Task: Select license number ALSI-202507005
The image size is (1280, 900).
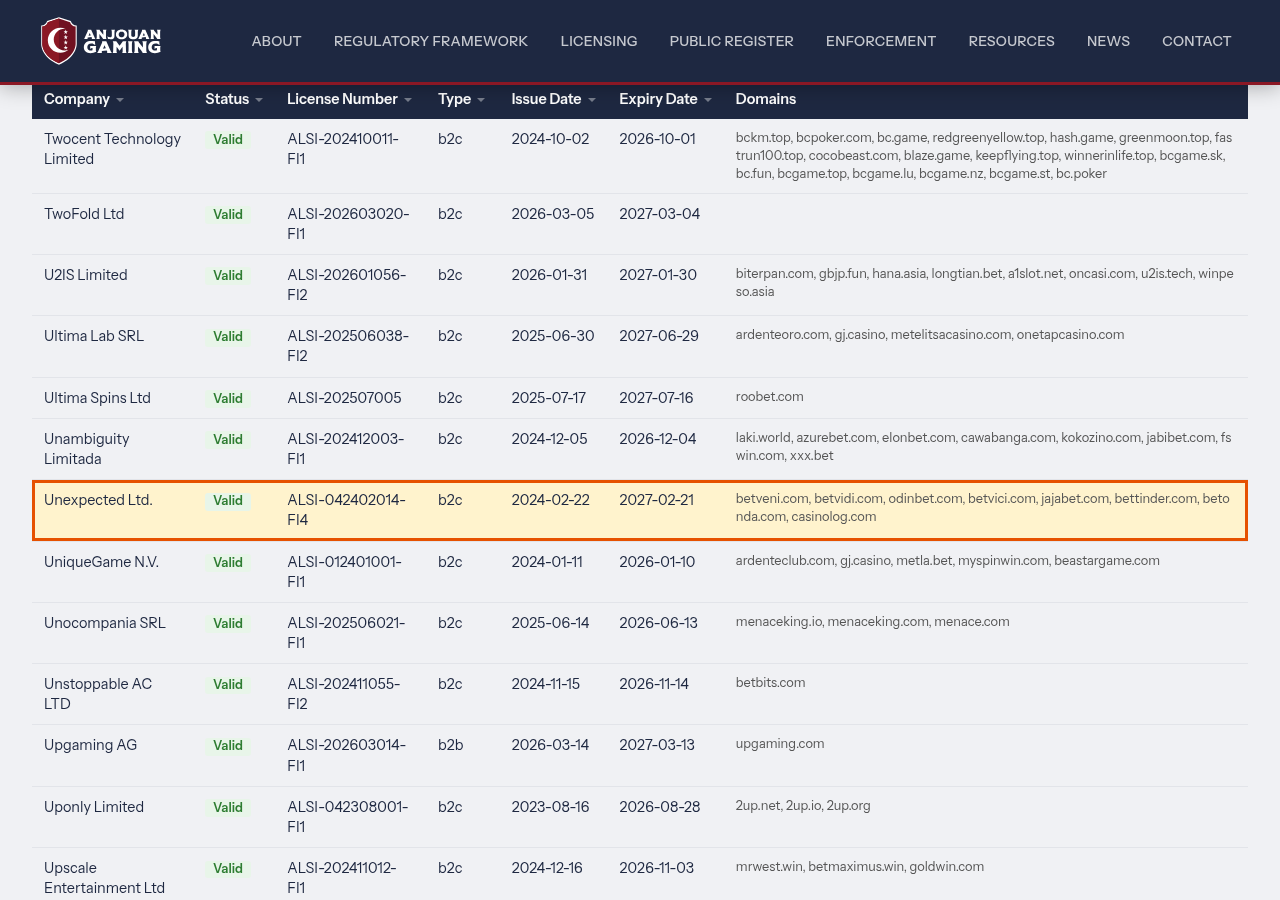Action: pos(344,398)
